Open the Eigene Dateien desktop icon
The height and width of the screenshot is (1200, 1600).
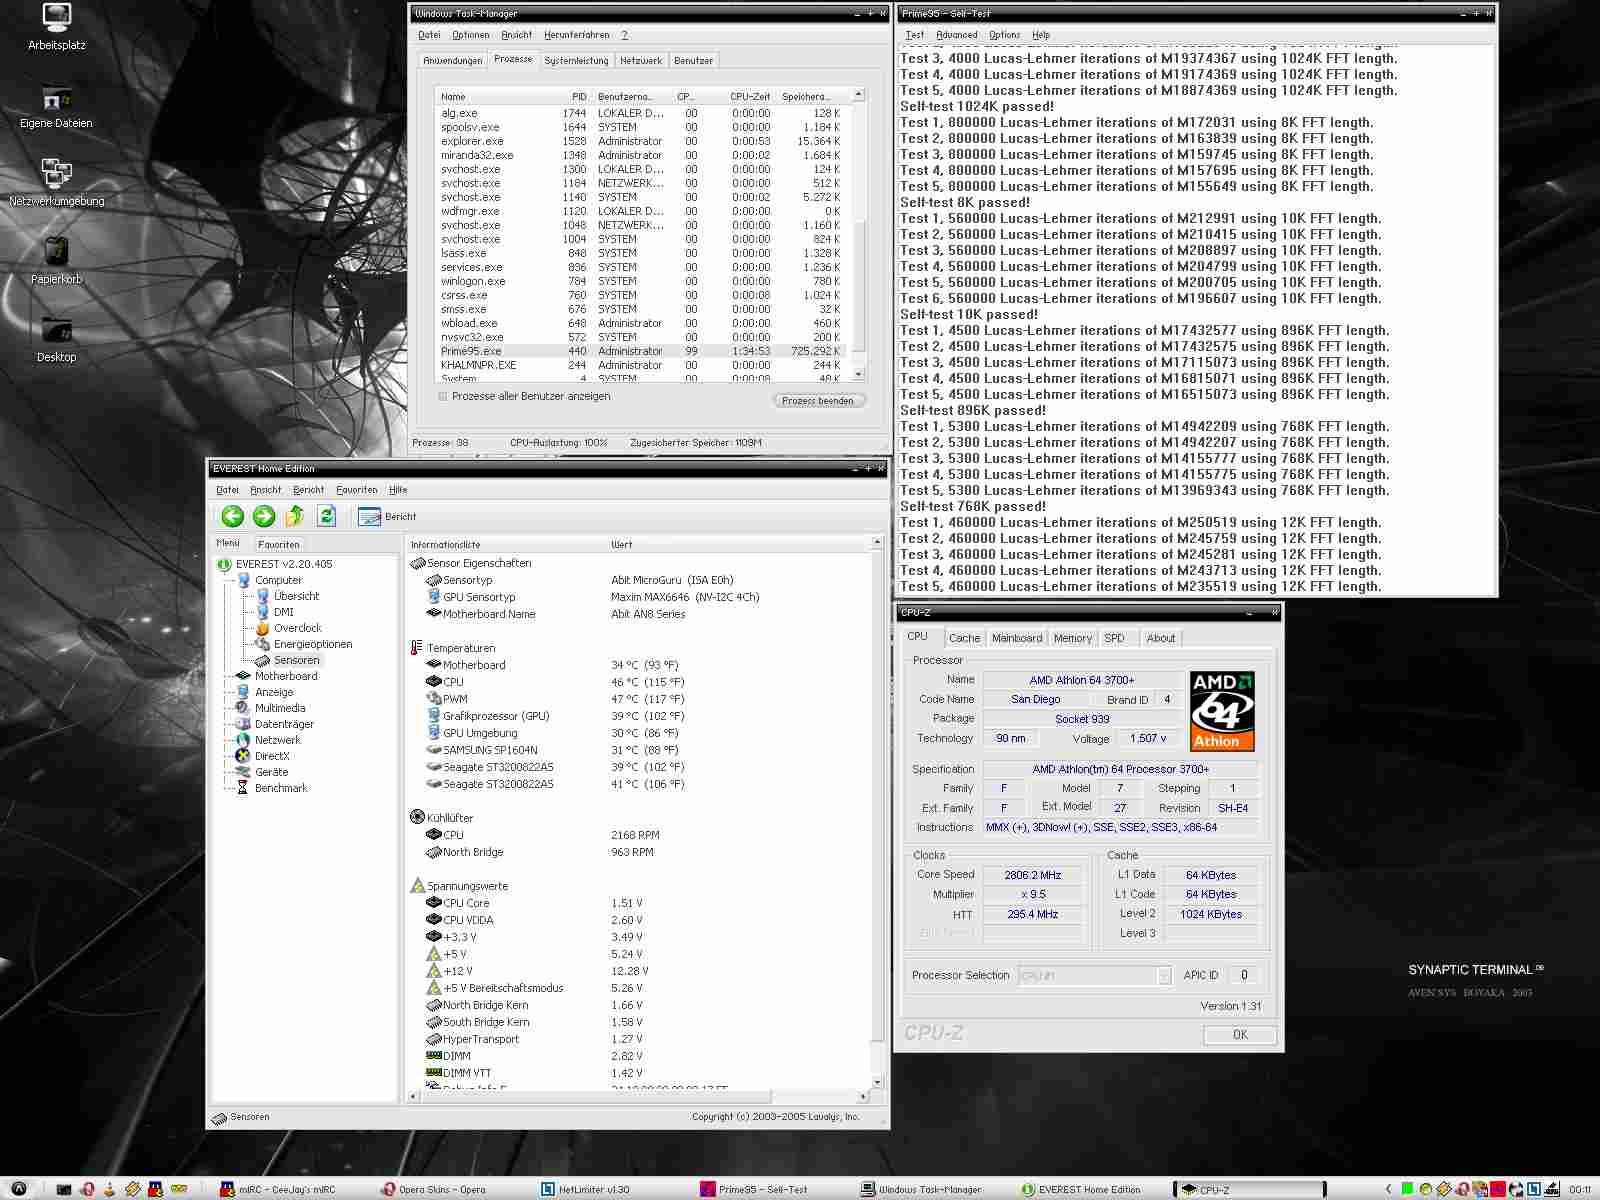tap(56, 107)
